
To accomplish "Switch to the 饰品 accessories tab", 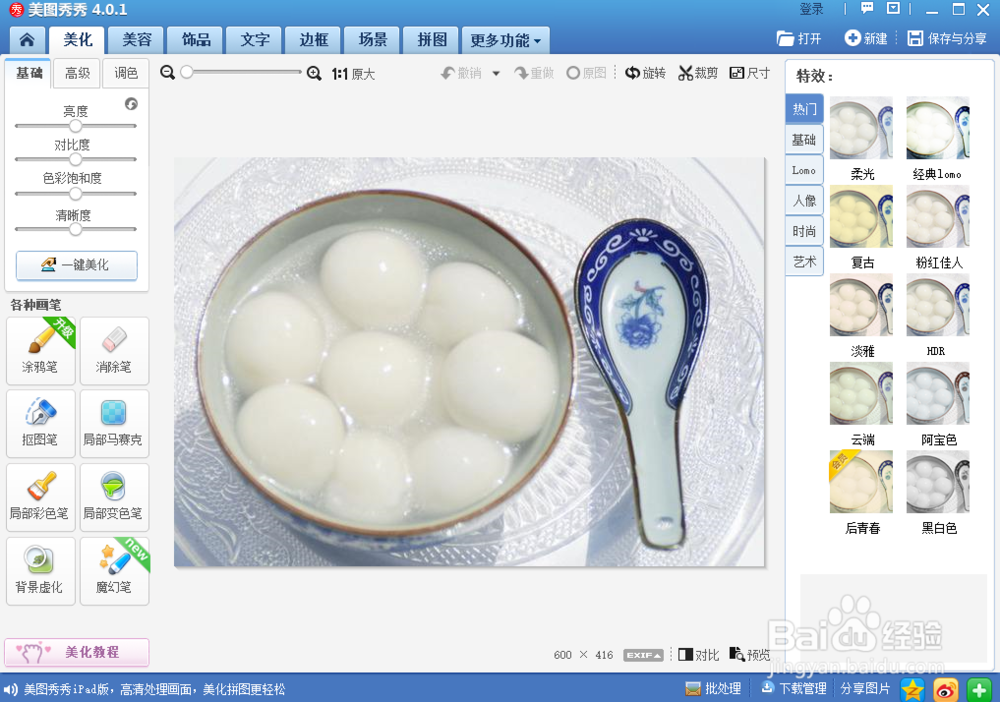I will point(195,40).
